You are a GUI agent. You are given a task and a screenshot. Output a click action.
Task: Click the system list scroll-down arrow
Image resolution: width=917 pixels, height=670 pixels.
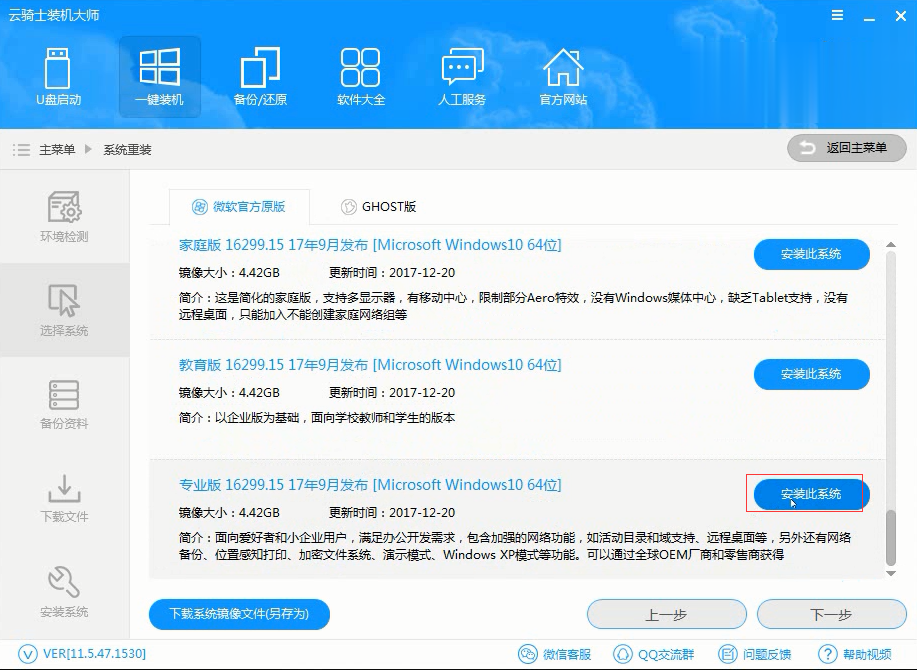(x=891, y=574)
